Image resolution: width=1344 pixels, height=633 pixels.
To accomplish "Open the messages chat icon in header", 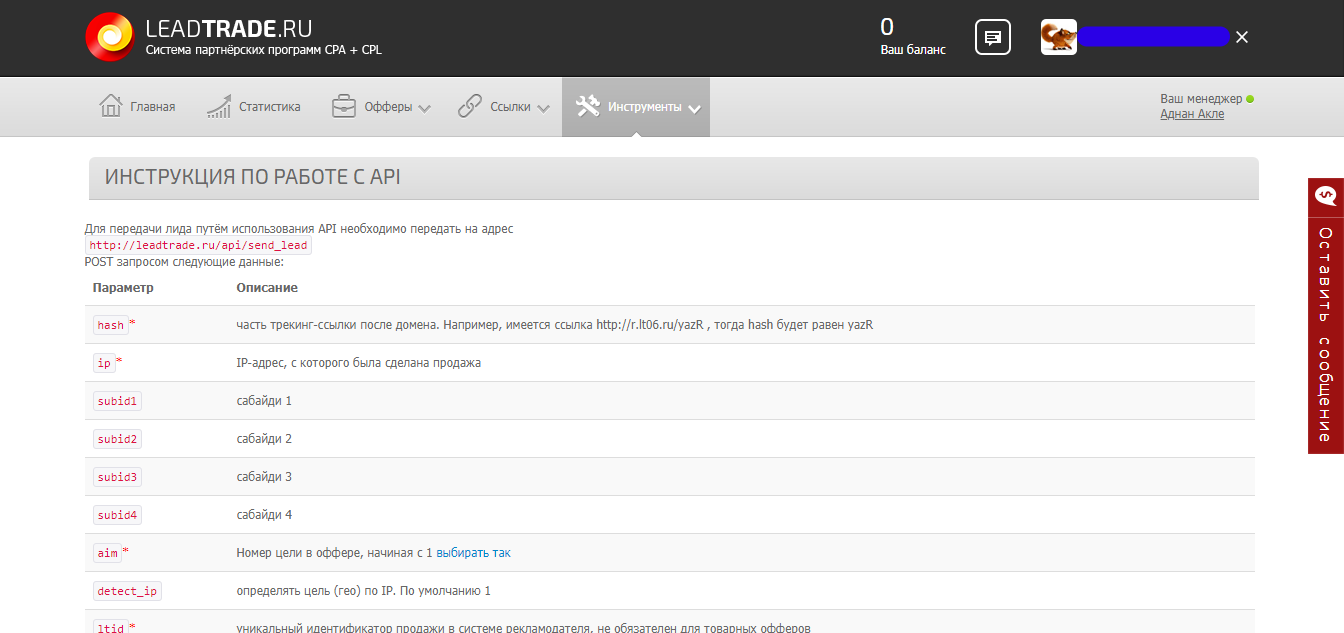I will [x=992, y=38].
